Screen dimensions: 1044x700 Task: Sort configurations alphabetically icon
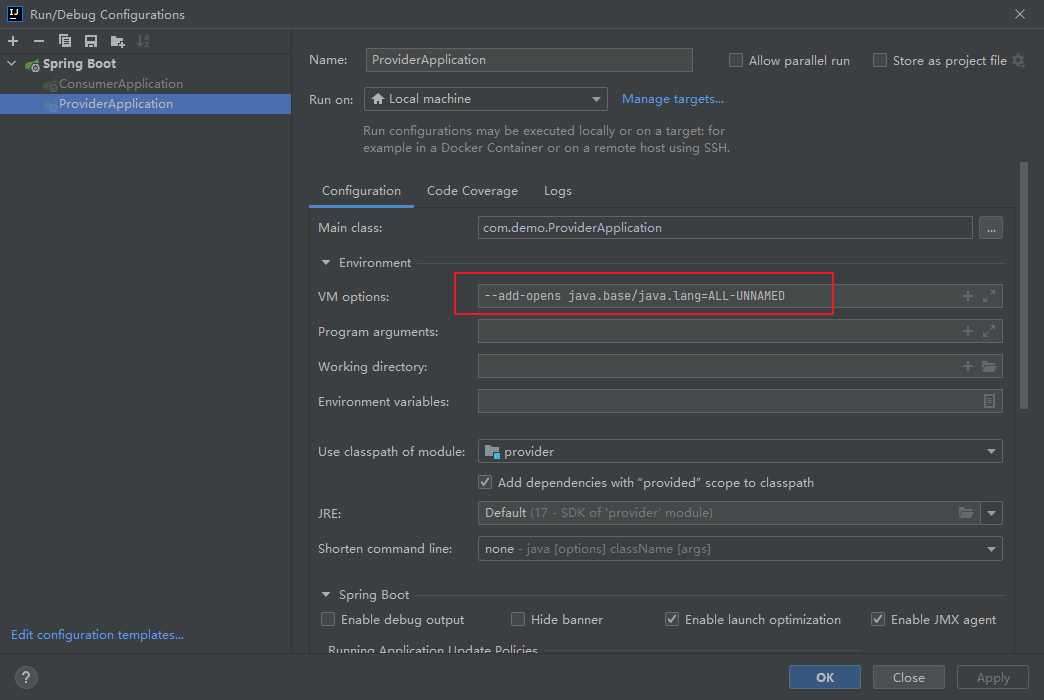point(143,41)
